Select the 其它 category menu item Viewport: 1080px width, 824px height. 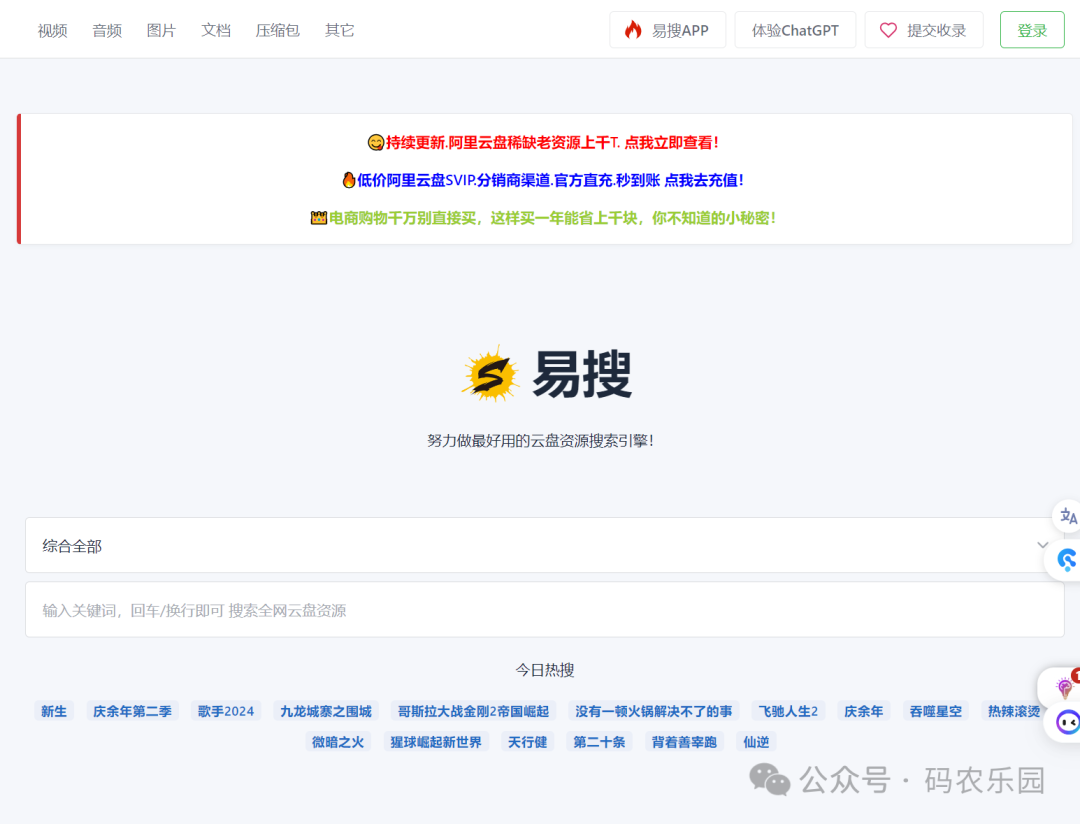pyautogui.click(x=338, y=30)
